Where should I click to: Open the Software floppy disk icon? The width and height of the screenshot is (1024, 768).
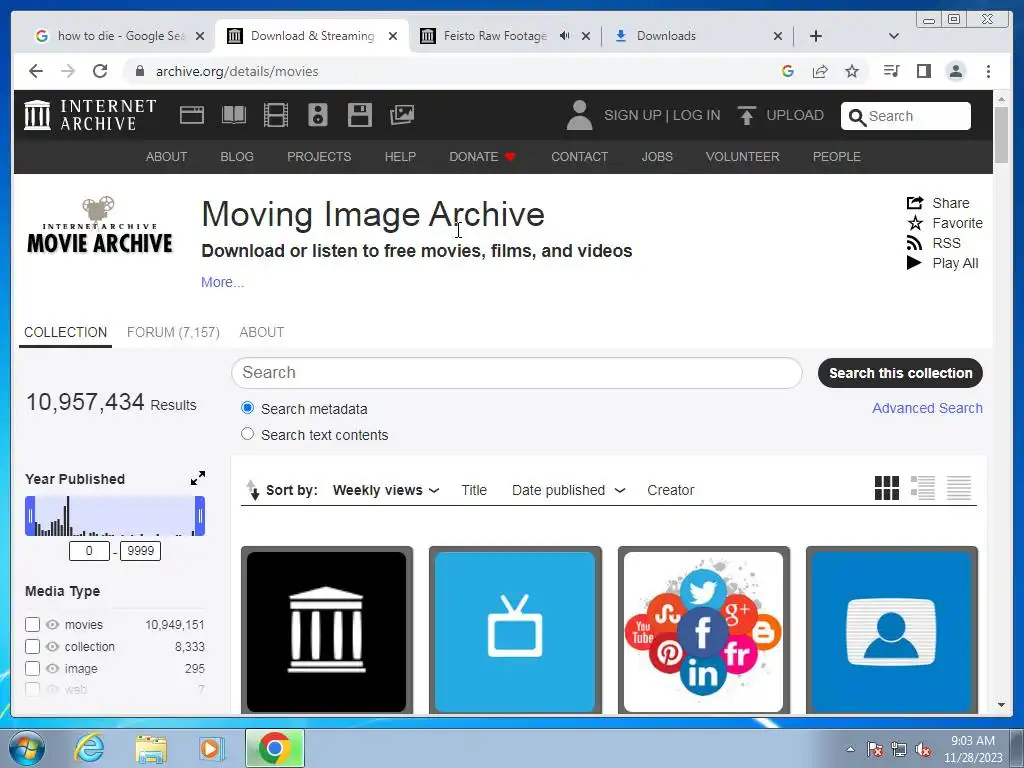(x=360, y=115)
